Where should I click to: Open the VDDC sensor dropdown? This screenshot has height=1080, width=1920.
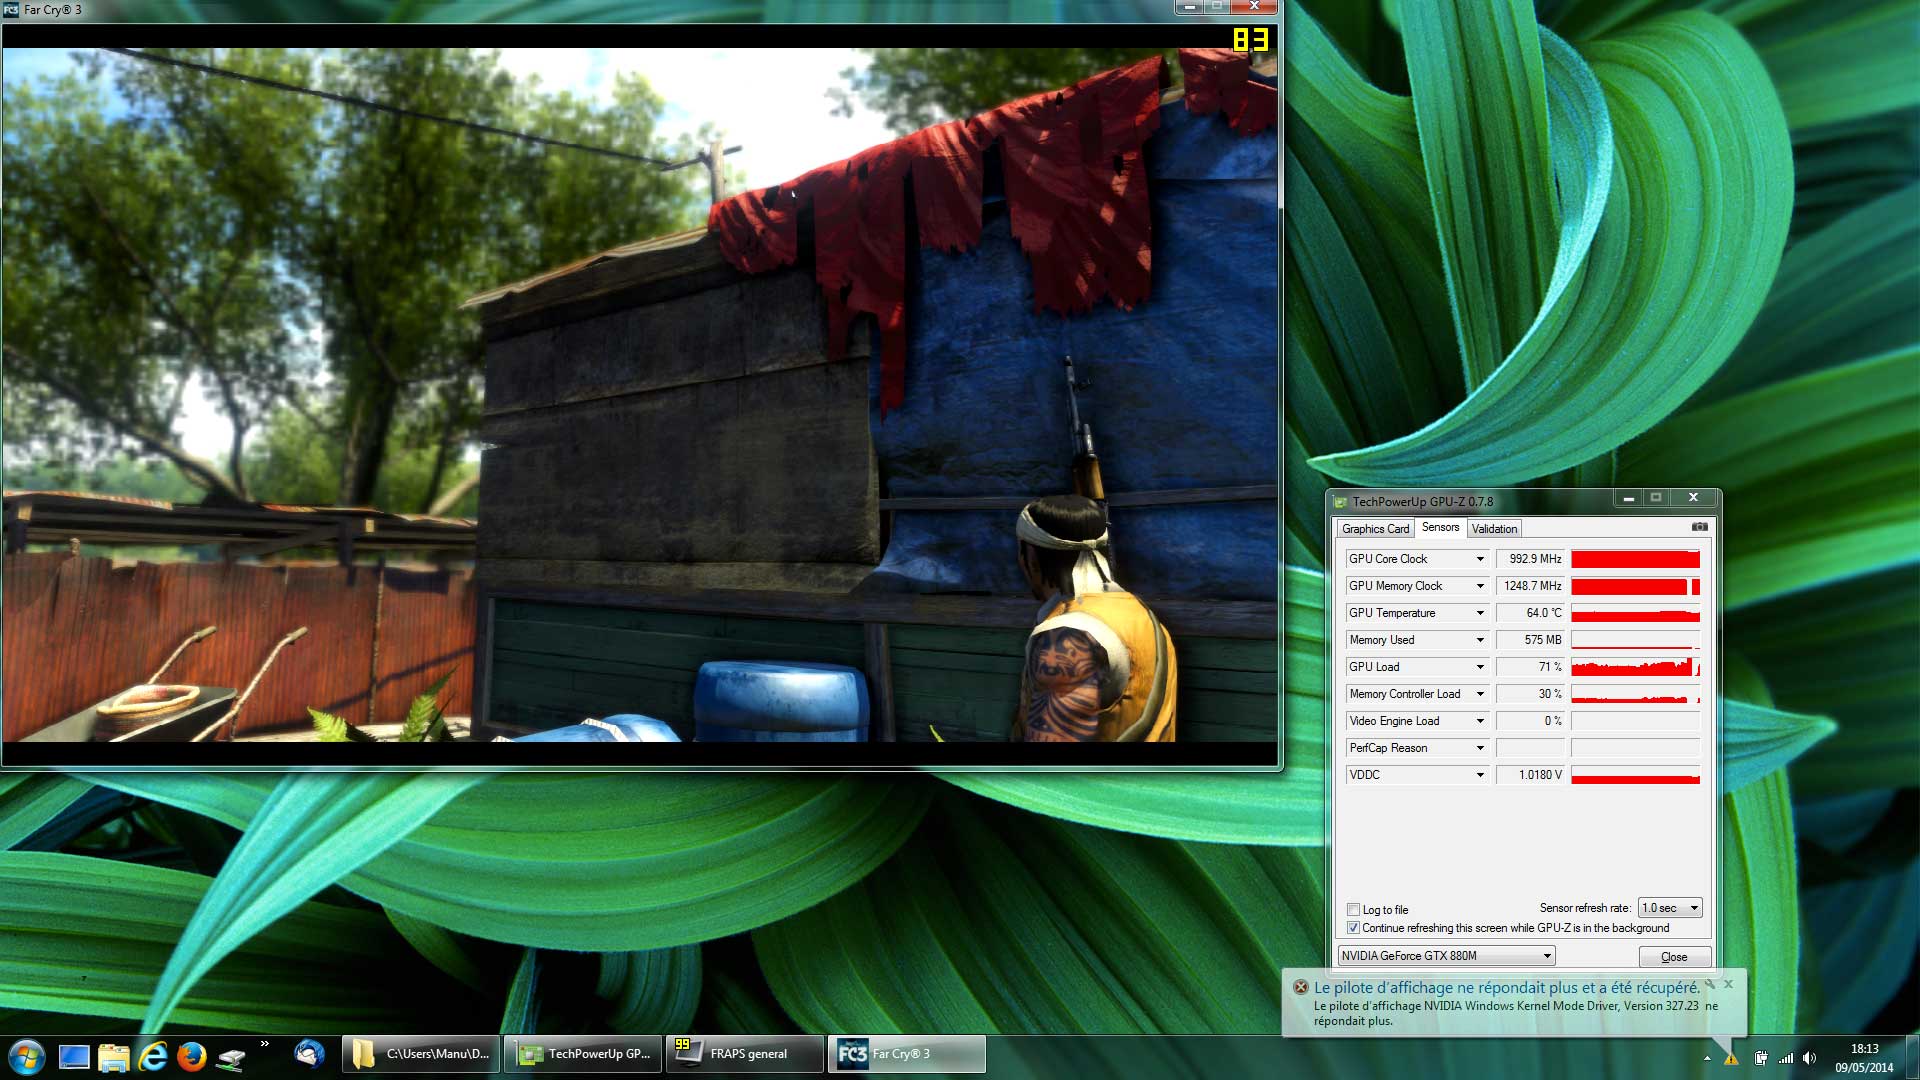coord(1480,775)
